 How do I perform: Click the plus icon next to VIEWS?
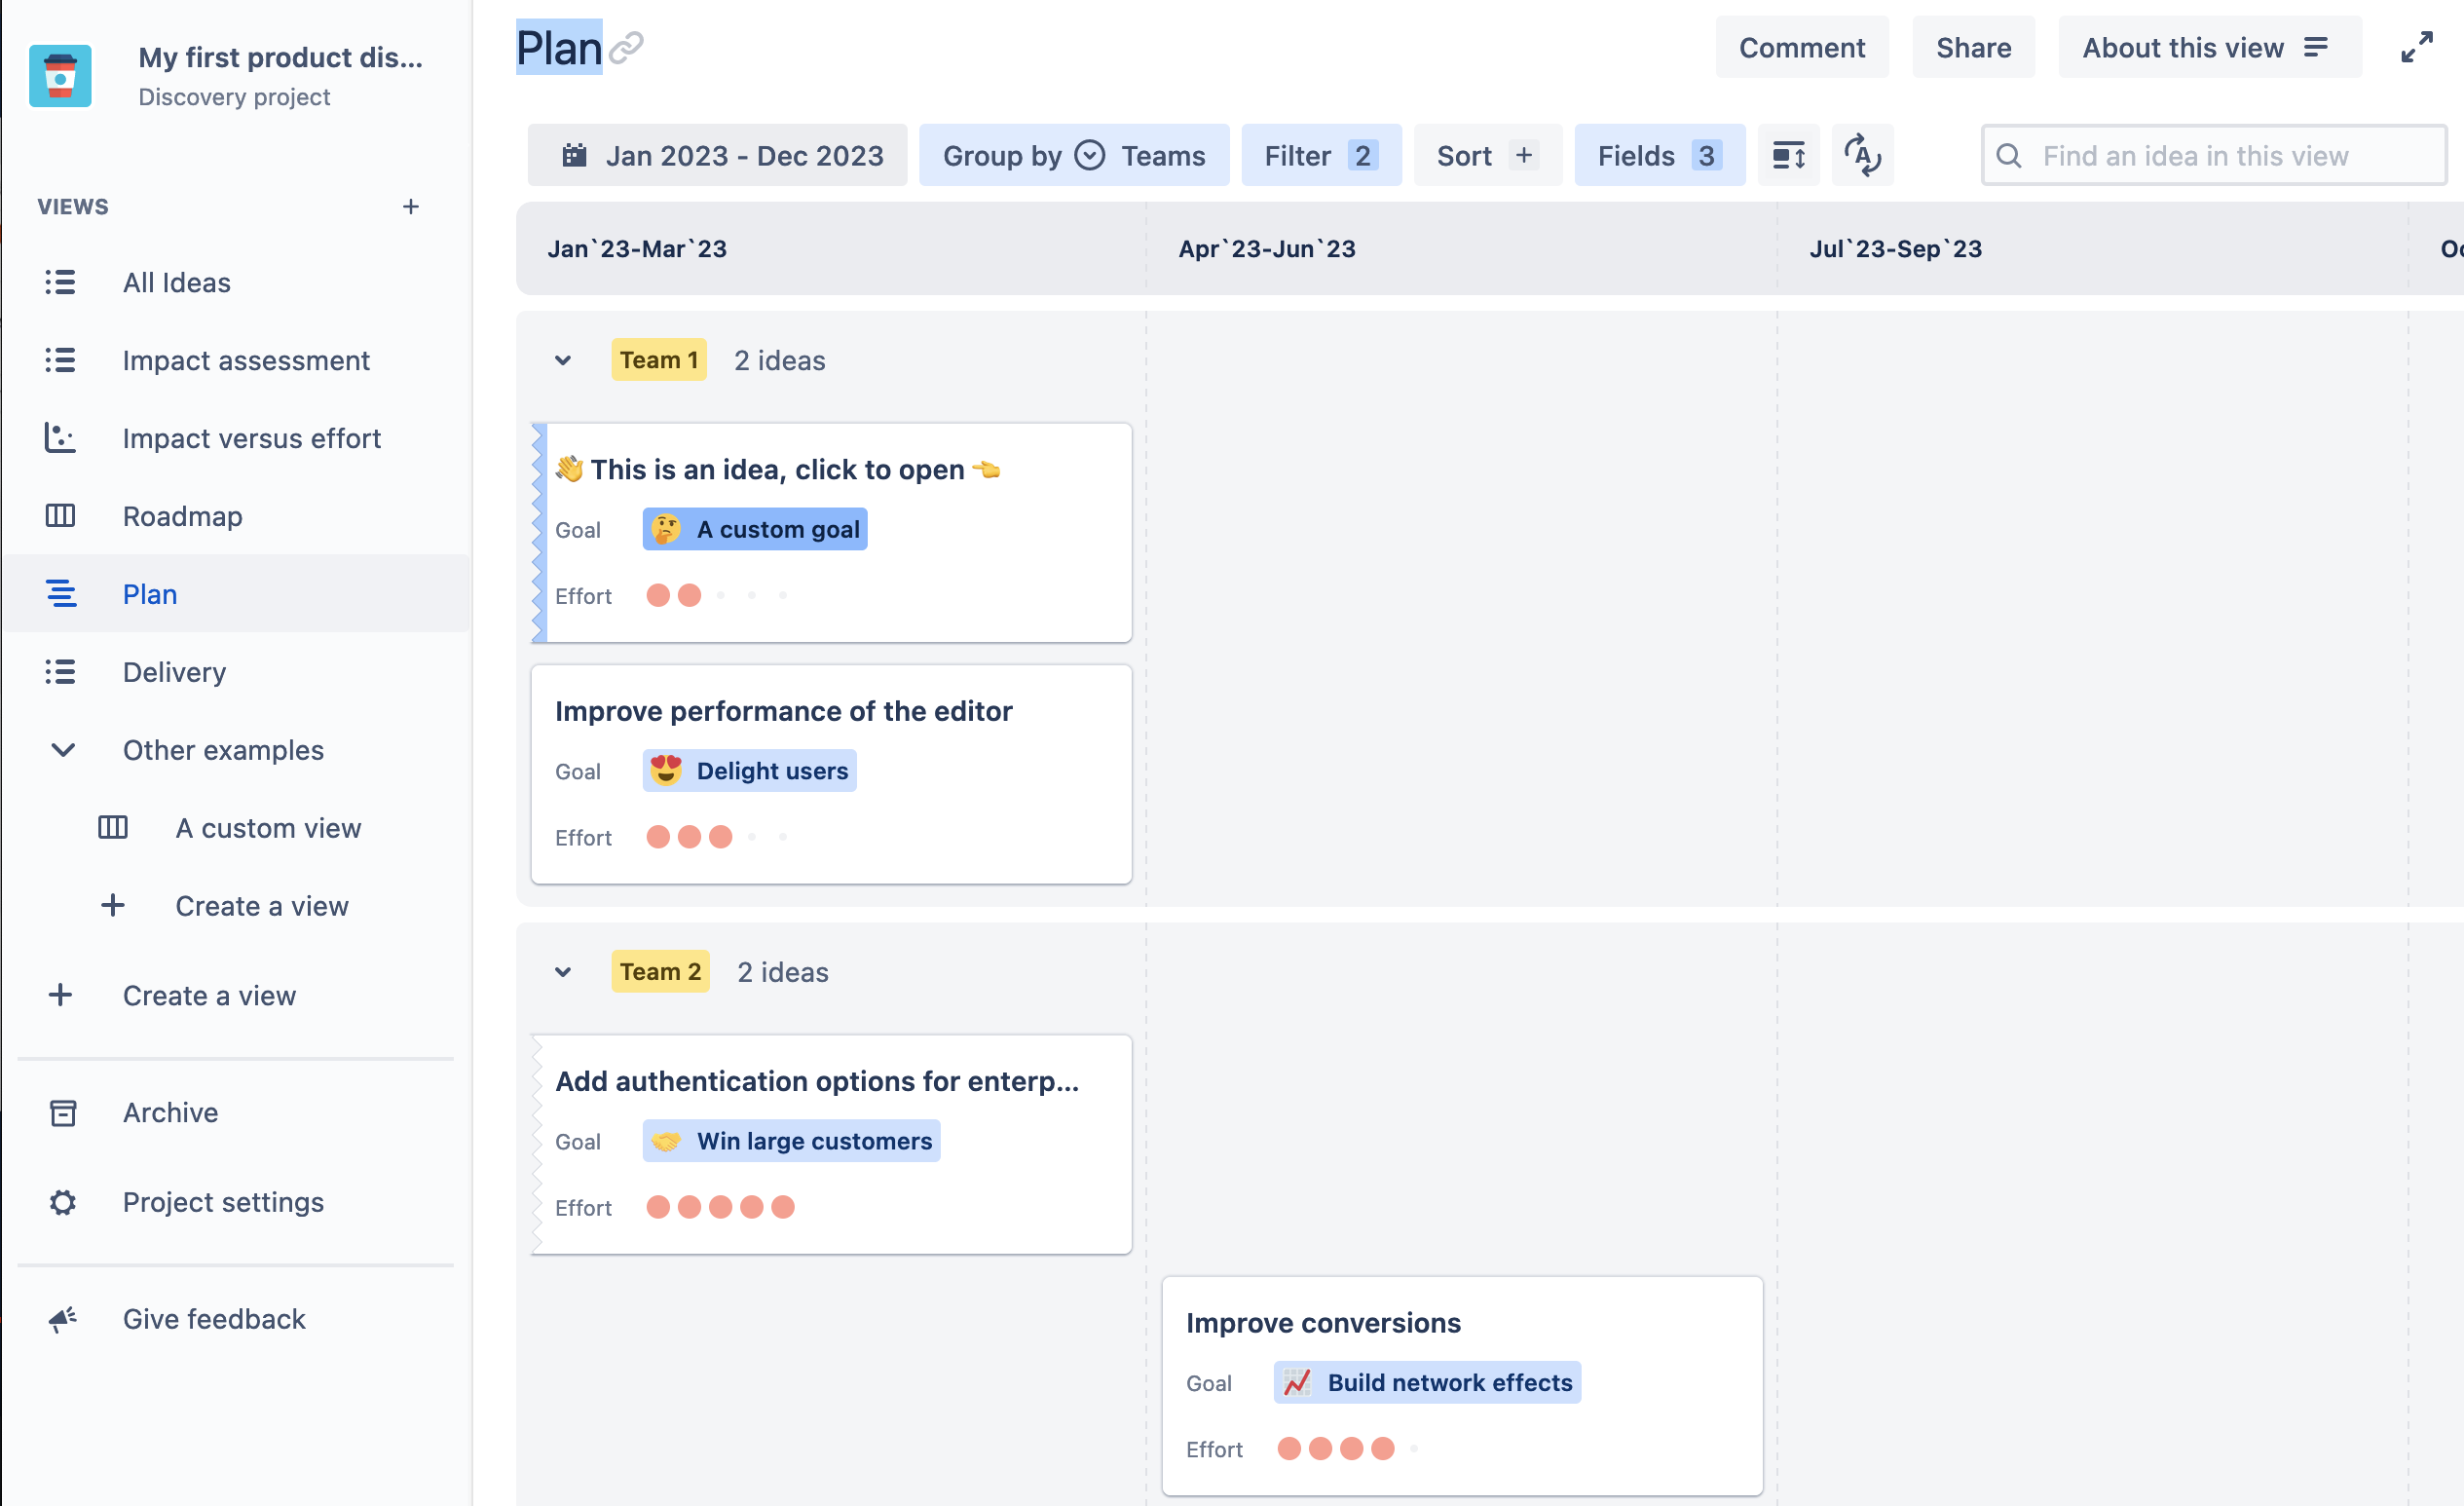[410, 207]
